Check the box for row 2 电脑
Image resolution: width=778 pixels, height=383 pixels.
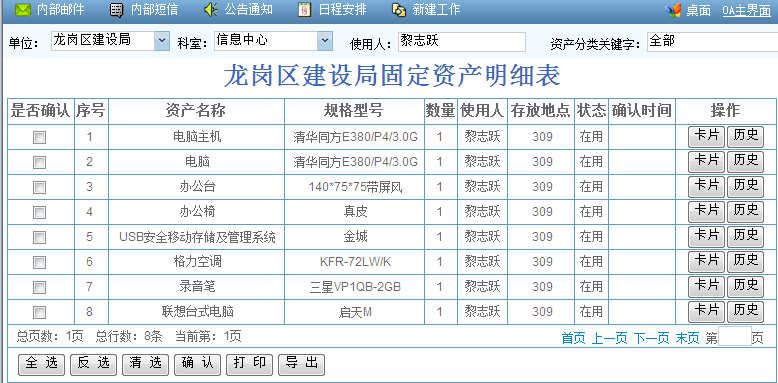point(39,162)
